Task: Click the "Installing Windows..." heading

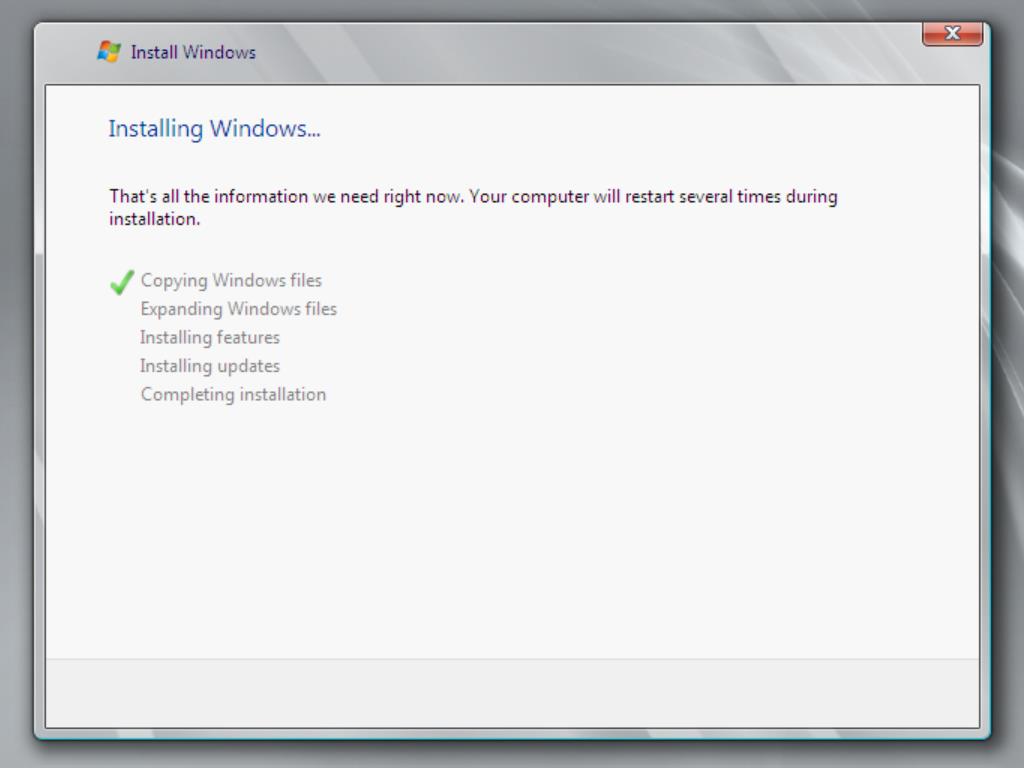Action: pyautogui.click(x=214, y=129)
